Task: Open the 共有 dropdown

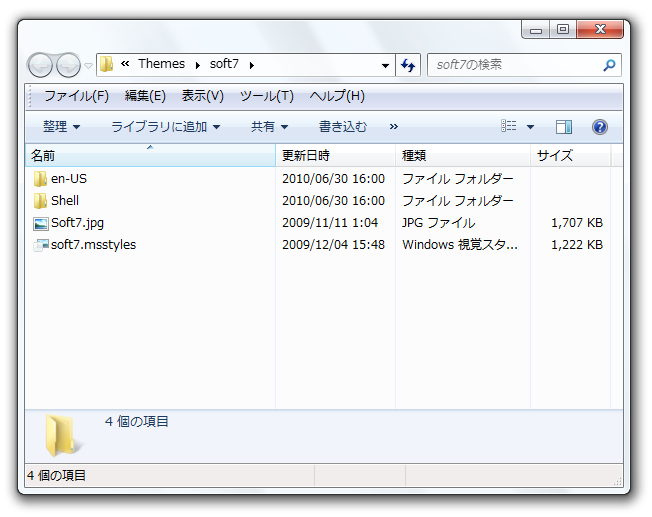Action: 269,126
